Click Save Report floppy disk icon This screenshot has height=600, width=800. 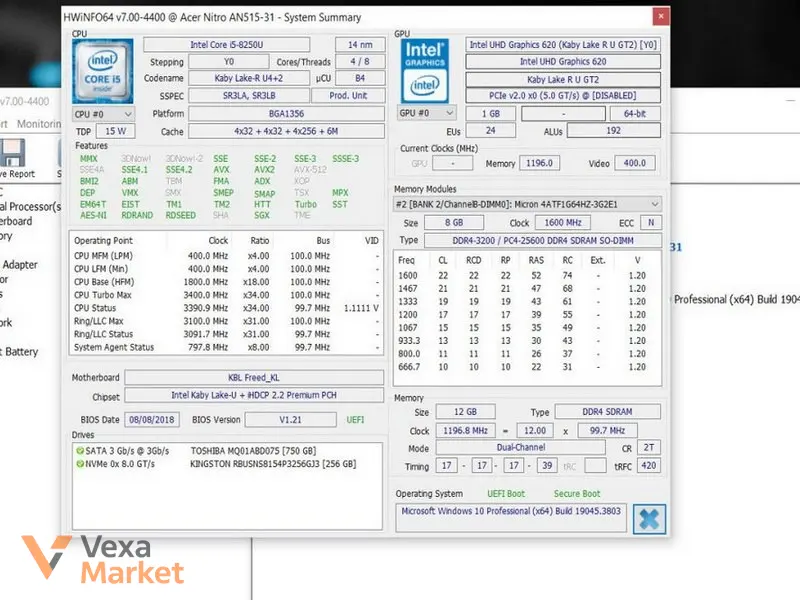pos(12,153)
